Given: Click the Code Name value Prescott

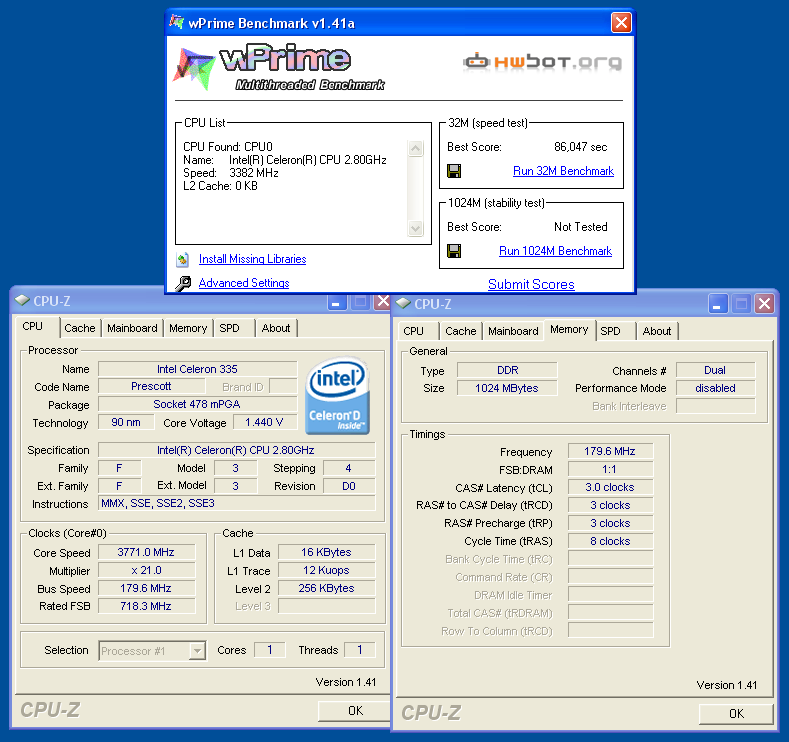Looking at the screenshot, I should point(151,386).
